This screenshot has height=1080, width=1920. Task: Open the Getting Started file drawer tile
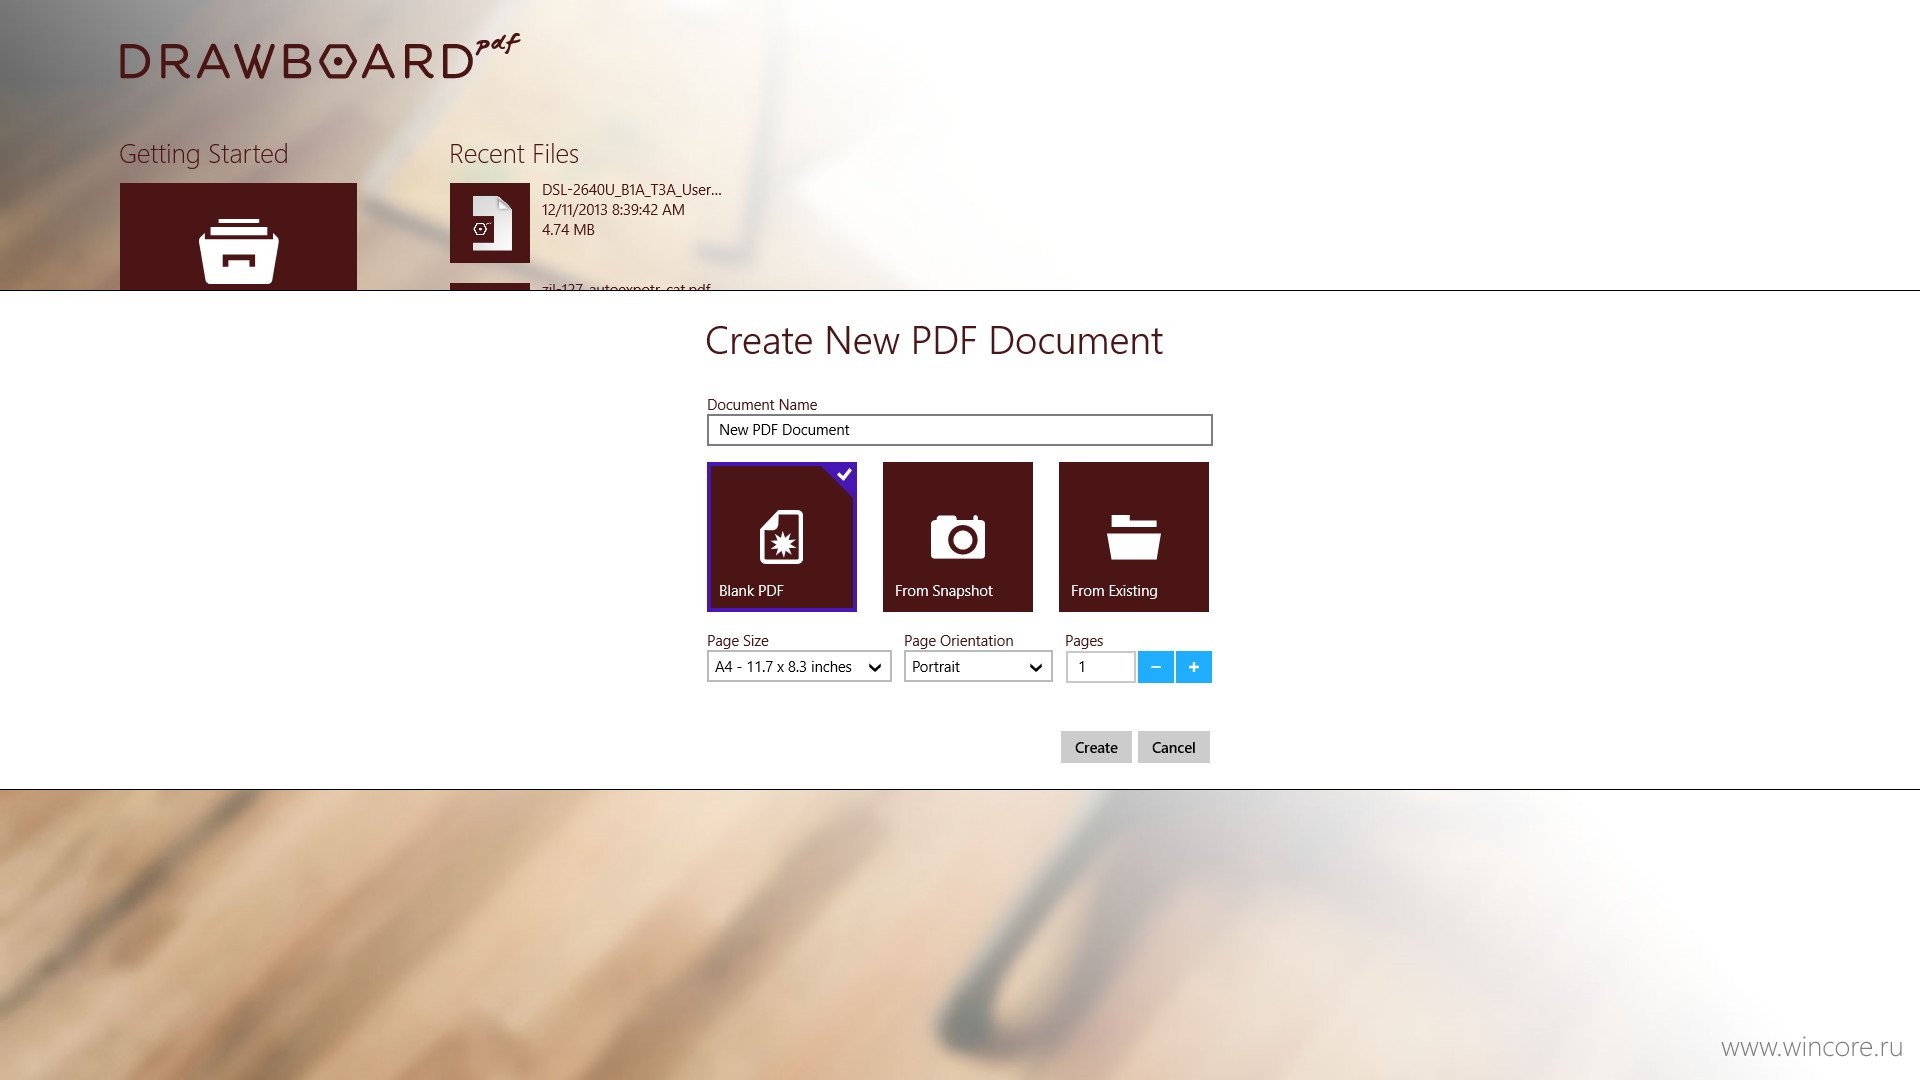238,237
